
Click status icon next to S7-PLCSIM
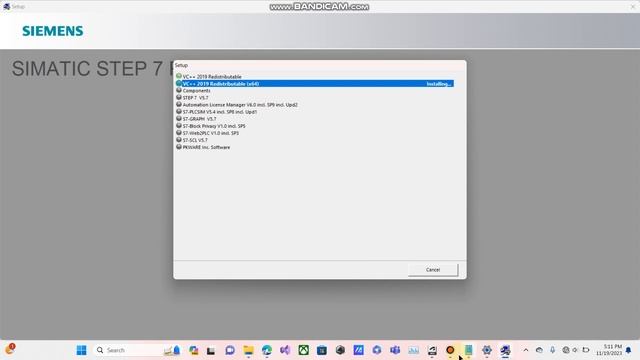tap(179, 111)
